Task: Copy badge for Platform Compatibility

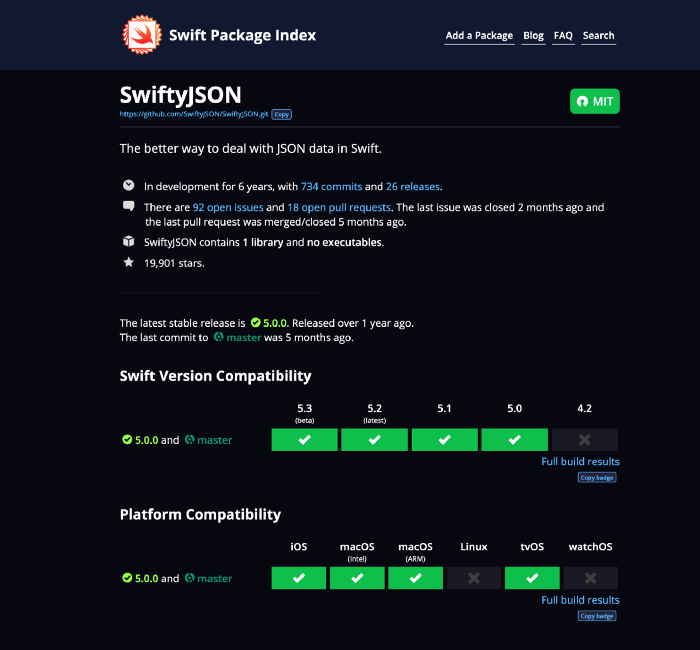Action: coord(597,616)
